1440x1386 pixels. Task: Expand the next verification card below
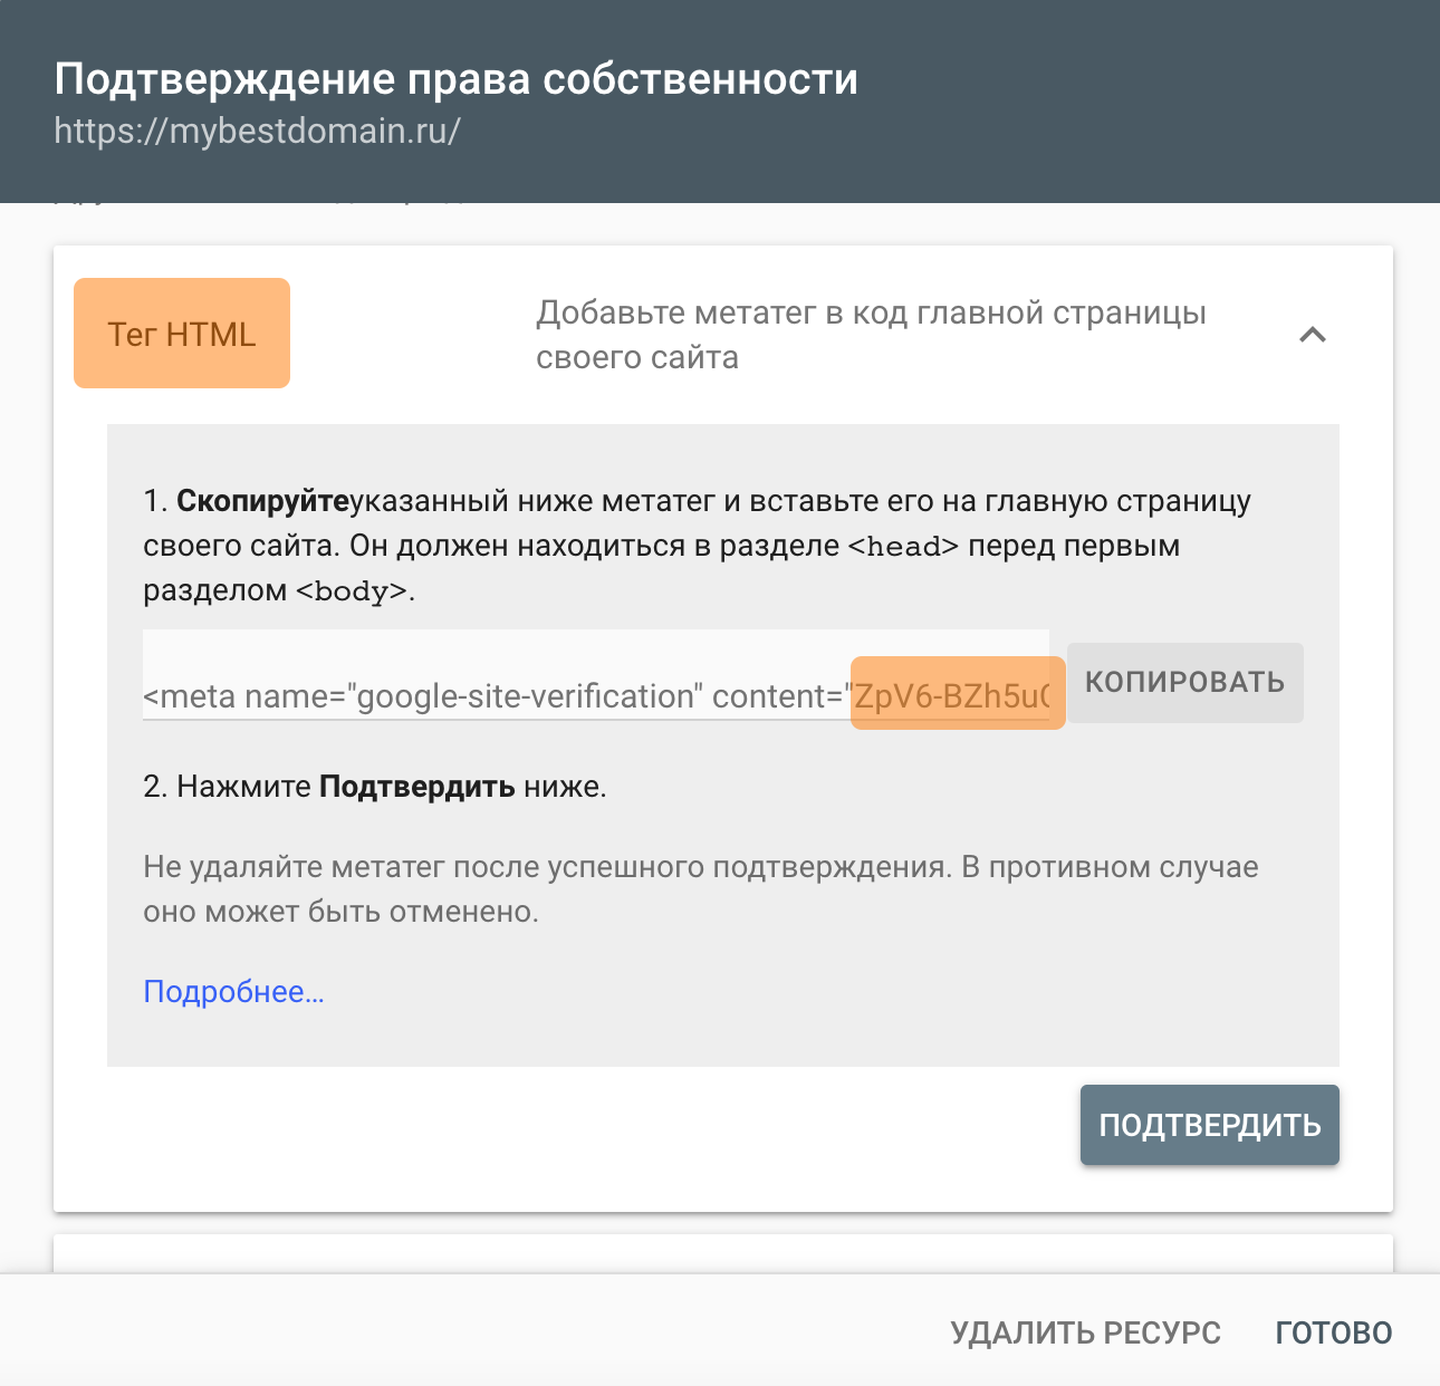tap(722, 1253)
